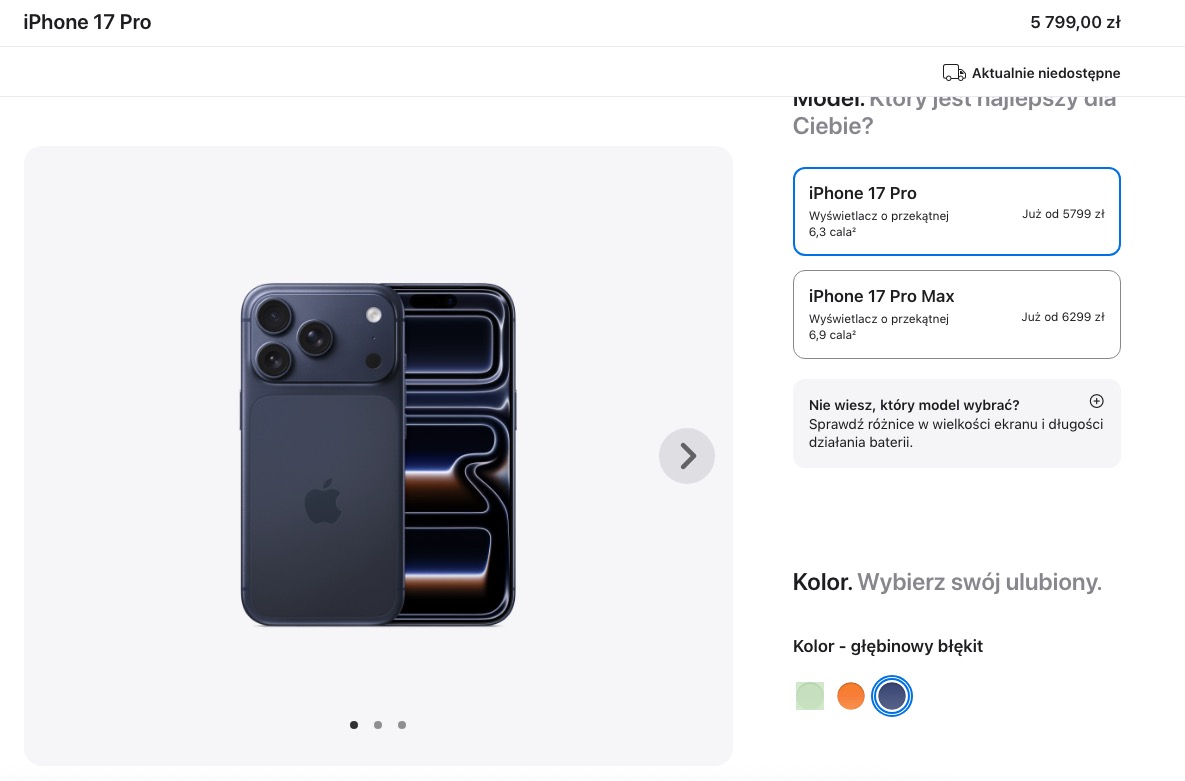The image size is (1185, 781).
Task: Select the deep blue color option
Action: (x=892, y=696)
